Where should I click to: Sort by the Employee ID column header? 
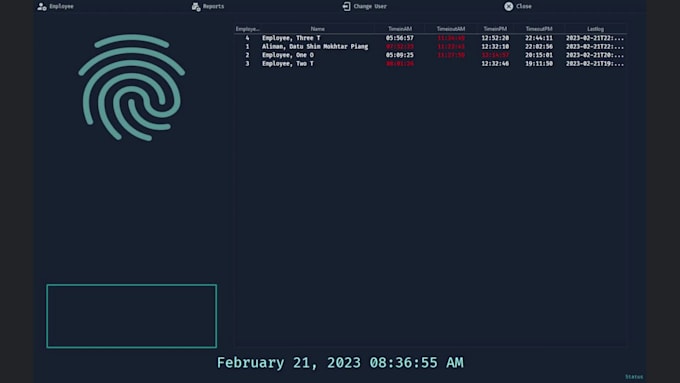[248, 29]
